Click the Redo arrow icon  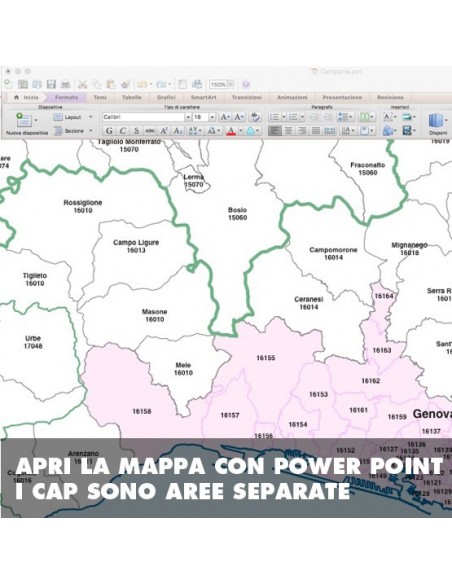point(161,84)
